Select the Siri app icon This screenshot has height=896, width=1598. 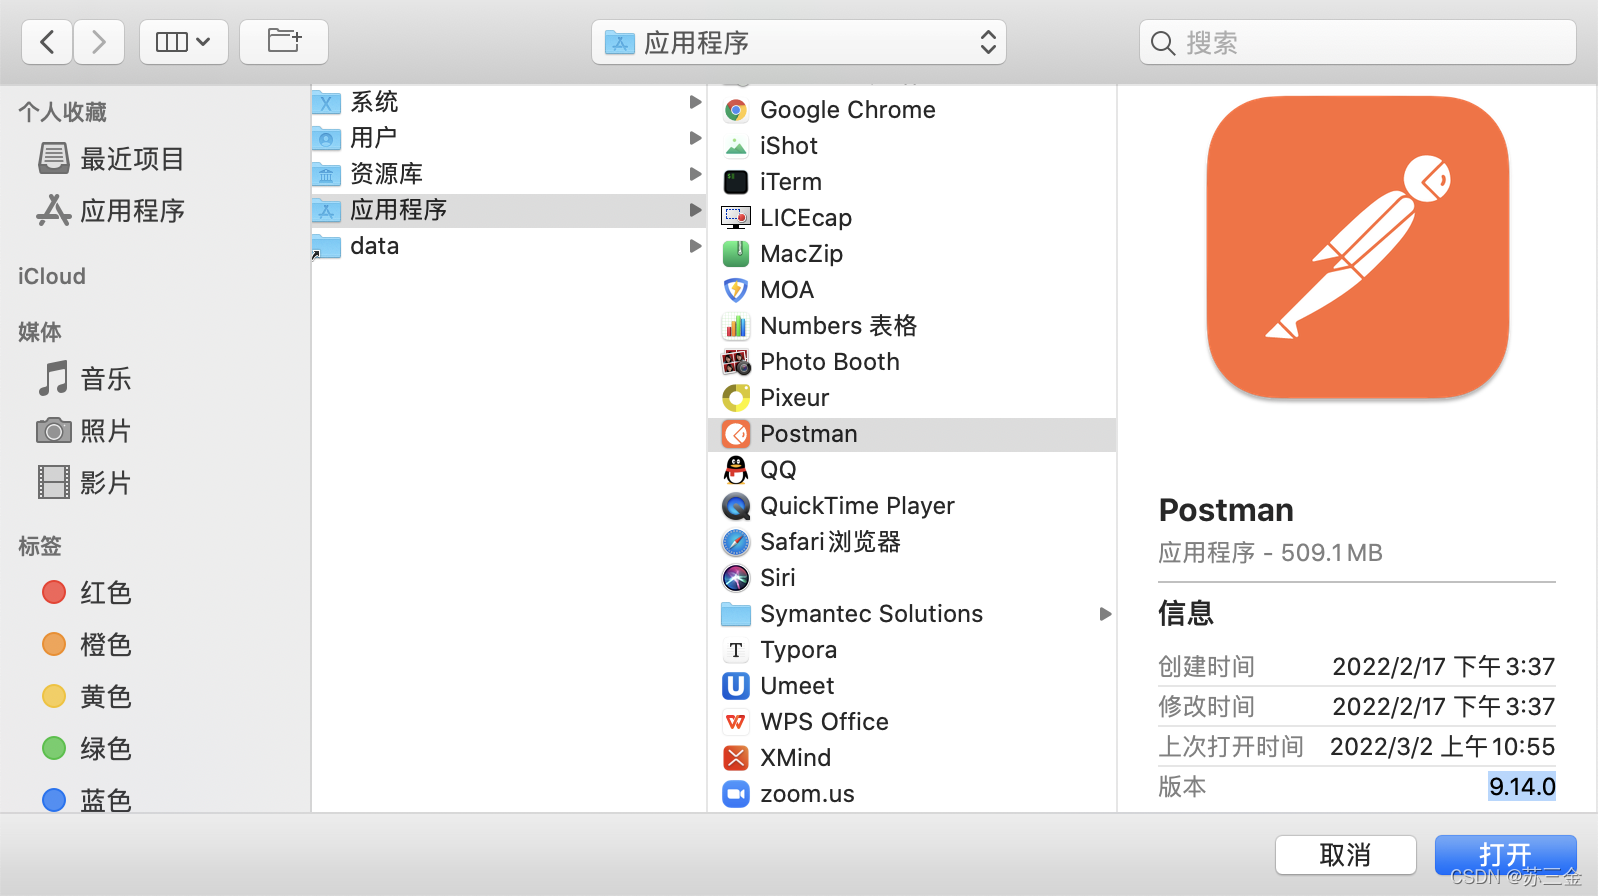(736, 578)
